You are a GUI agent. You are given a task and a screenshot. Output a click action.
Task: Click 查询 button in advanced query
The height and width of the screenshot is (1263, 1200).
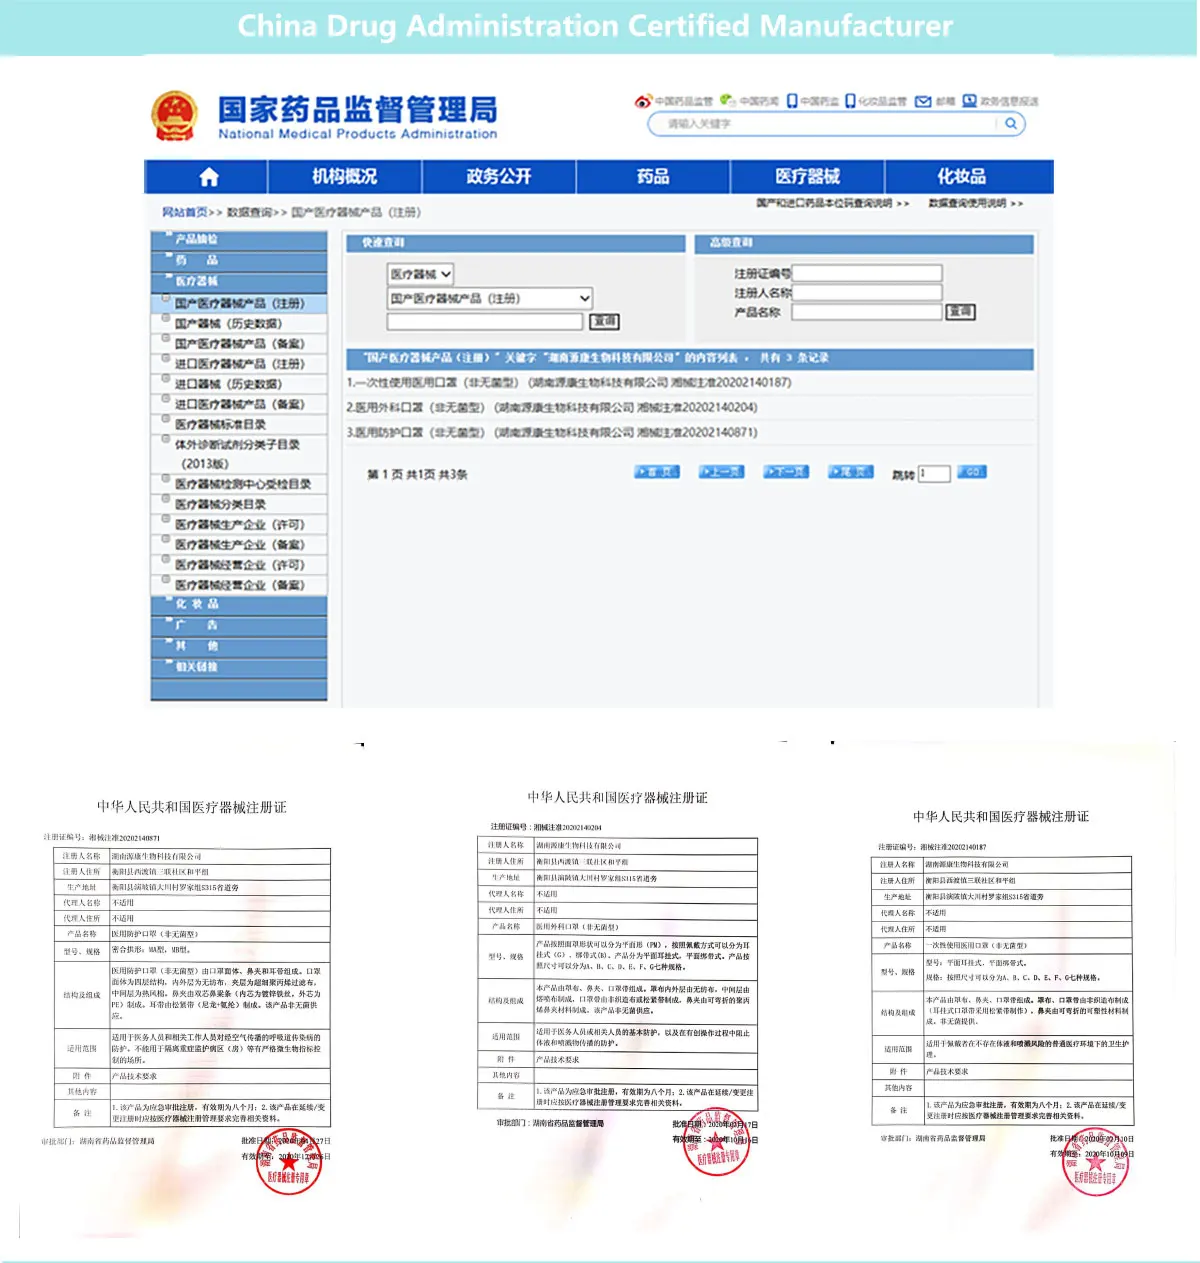[961, 312]
